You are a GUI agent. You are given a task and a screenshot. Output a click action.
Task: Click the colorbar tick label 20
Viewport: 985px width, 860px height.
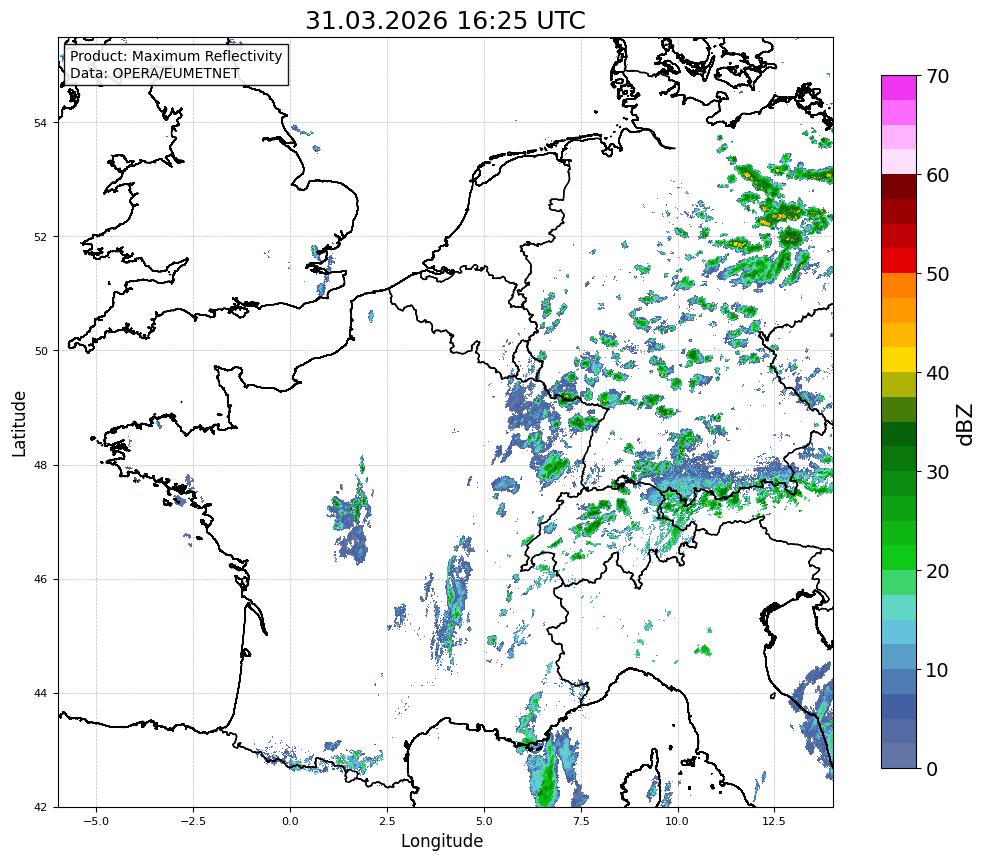[x=937, y=571]
